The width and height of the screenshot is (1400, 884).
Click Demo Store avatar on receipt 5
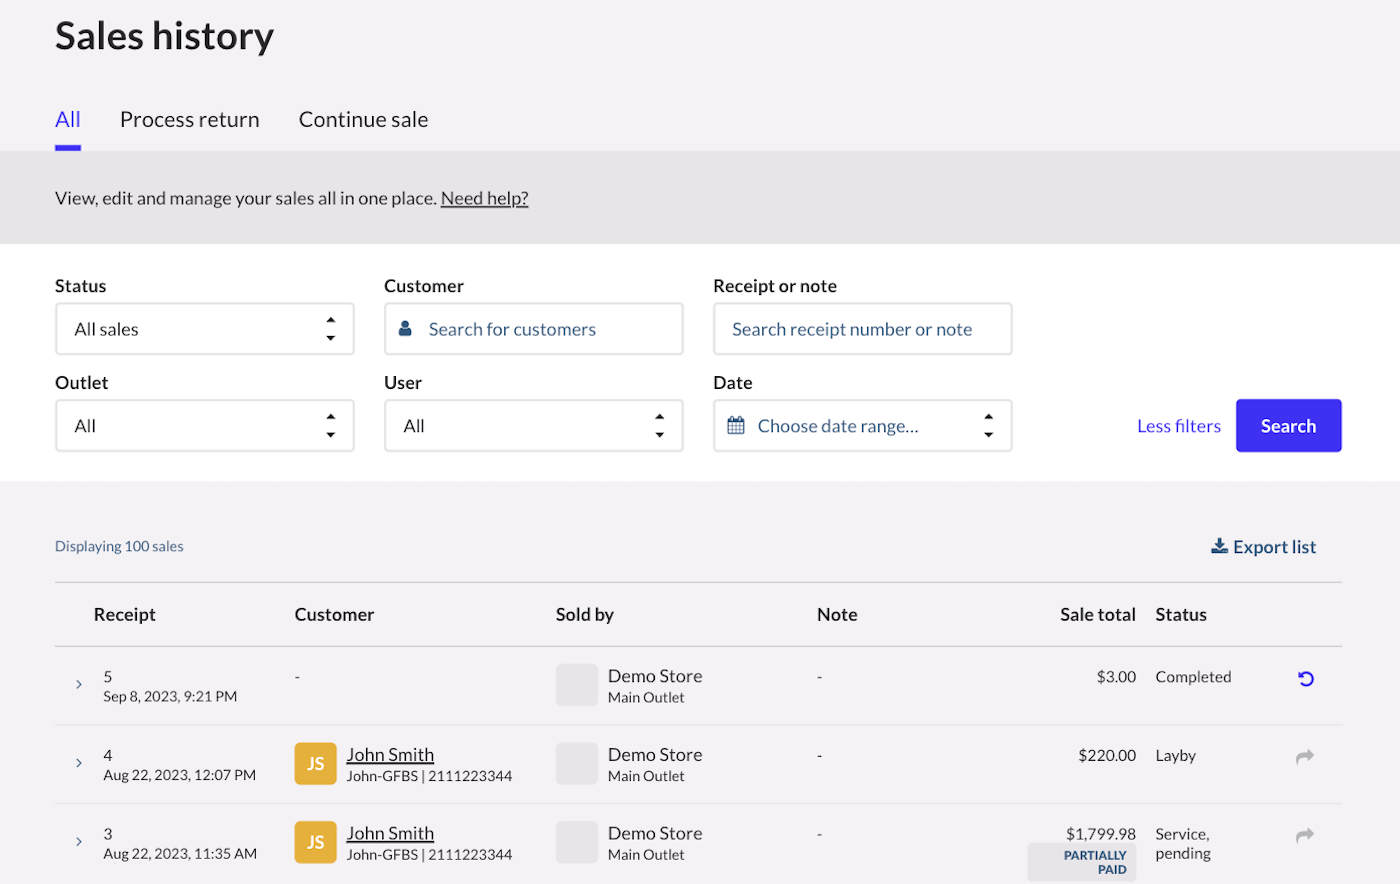click(x=576, y=685)
